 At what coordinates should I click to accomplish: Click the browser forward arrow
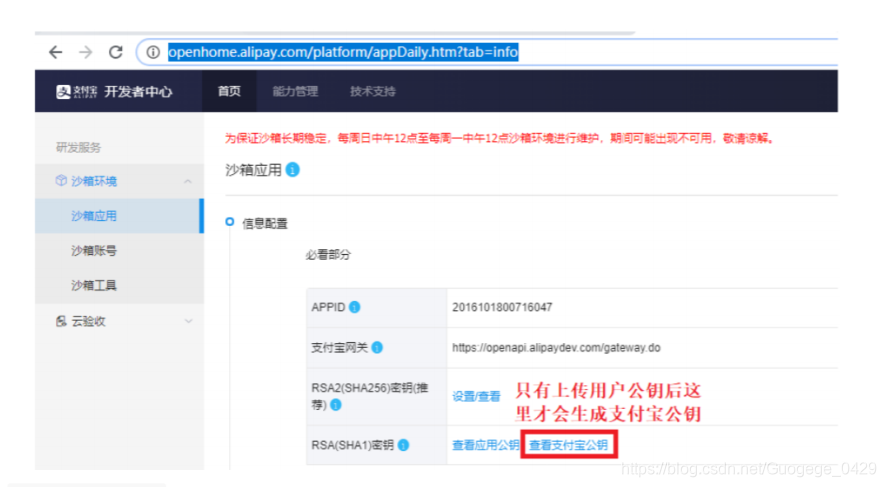coord(85,52)
